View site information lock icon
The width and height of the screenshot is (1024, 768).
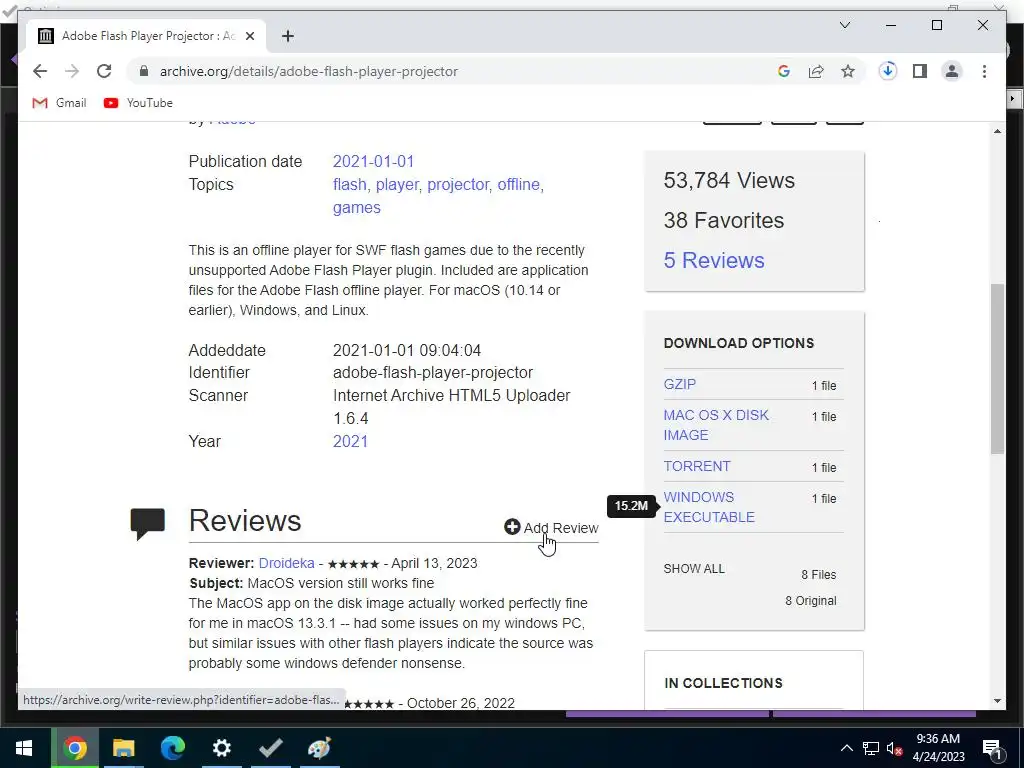click(x=144, y=71)
